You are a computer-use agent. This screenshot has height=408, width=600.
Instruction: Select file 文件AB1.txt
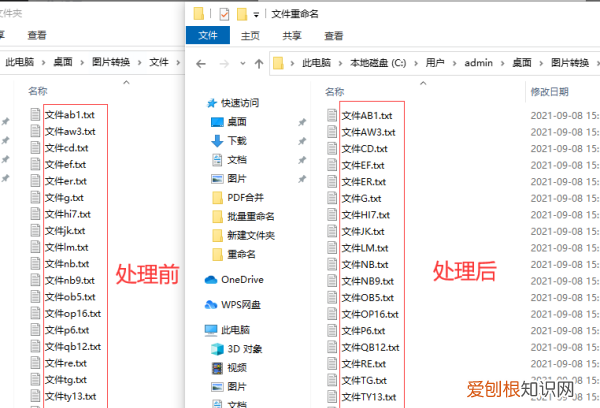(367, 116)
